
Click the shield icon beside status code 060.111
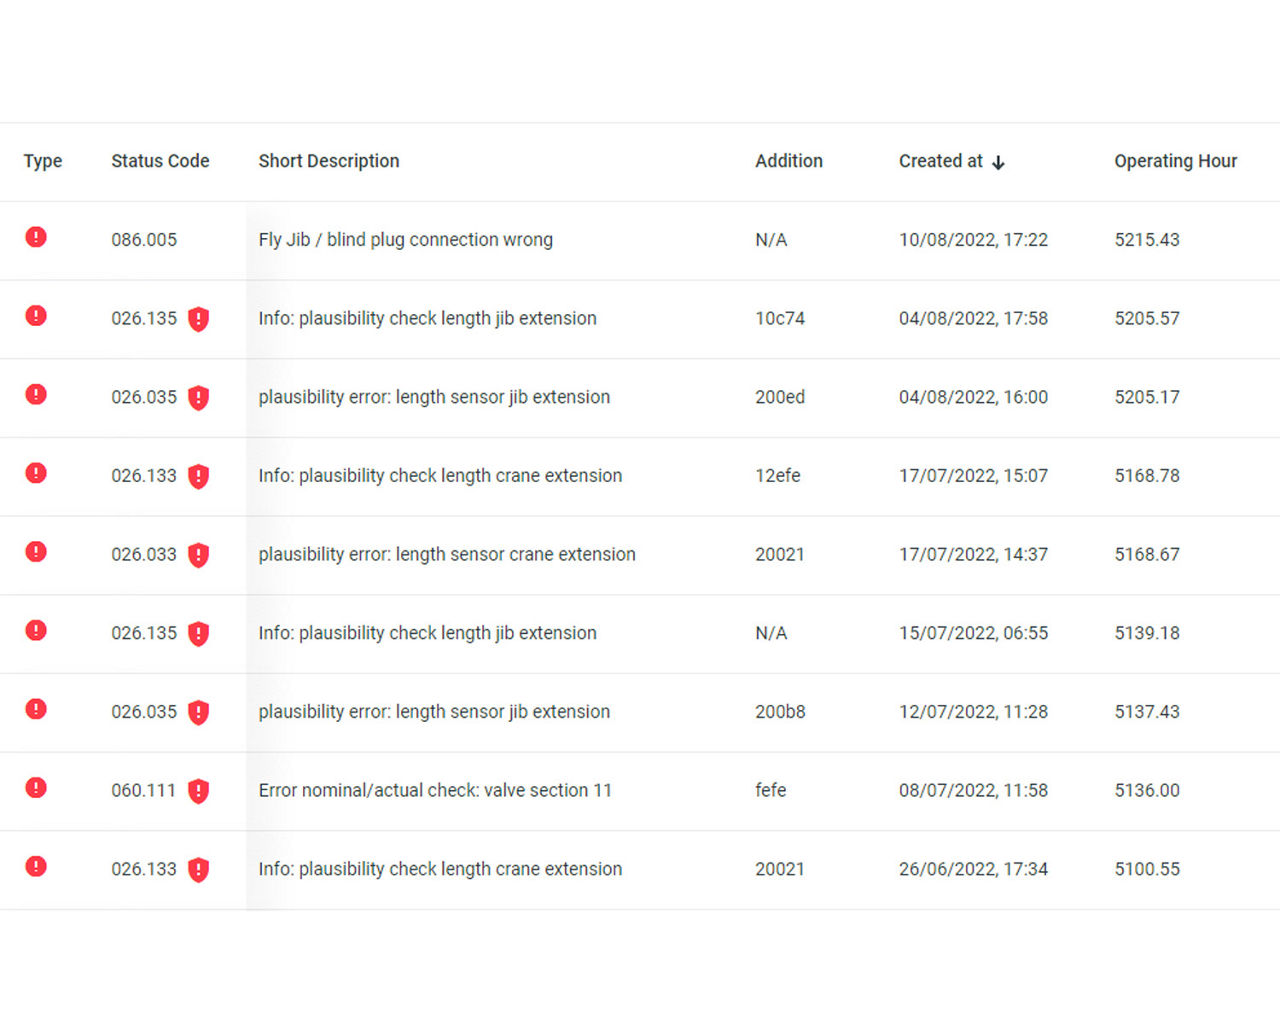click(x=199, y=791)
